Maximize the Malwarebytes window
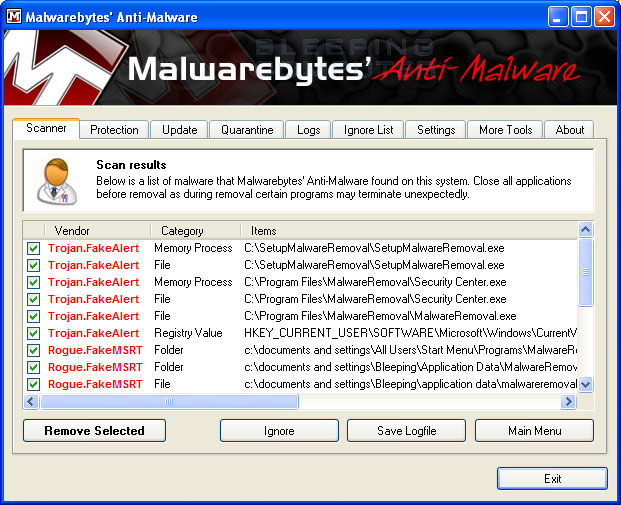The width and height of the screenshot is (621, 505). (x=581, y=17)
